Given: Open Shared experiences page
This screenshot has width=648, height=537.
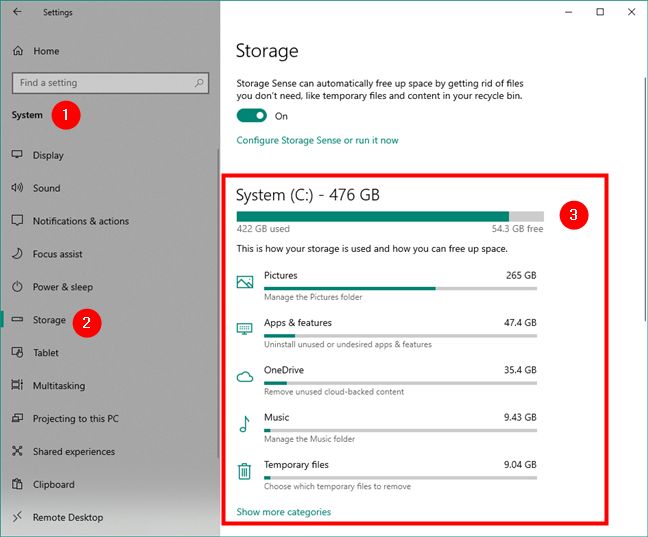Looking at the screenshot, I should [74, 451].
